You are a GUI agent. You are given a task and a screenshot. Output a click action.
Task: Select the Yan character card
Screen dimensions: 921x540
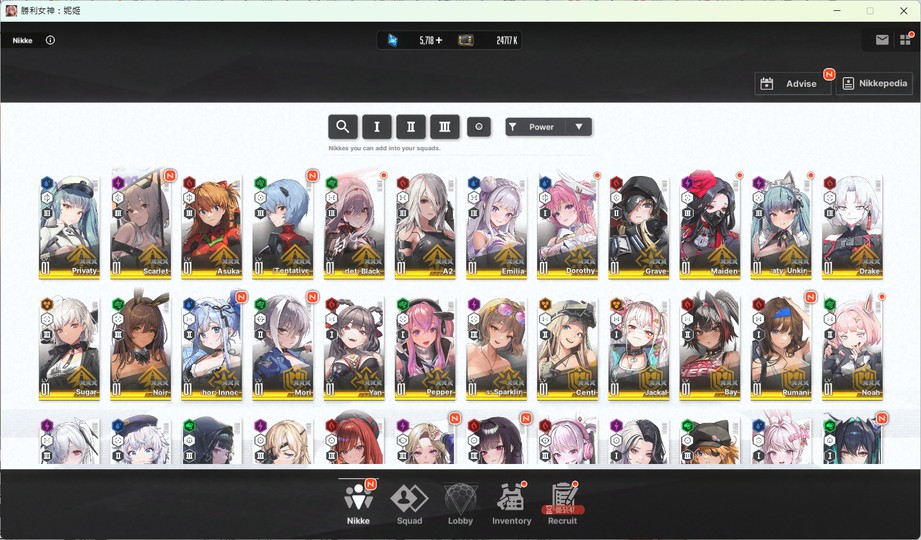[354, 348]
